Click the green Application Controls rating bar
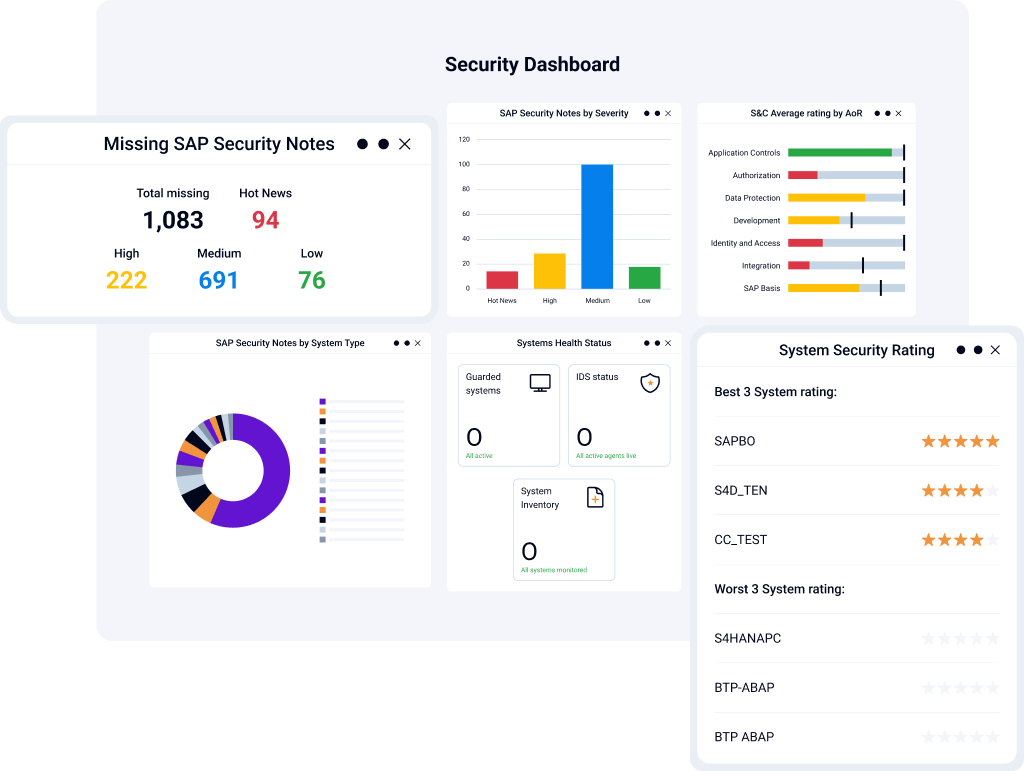 tap(840, 153)
